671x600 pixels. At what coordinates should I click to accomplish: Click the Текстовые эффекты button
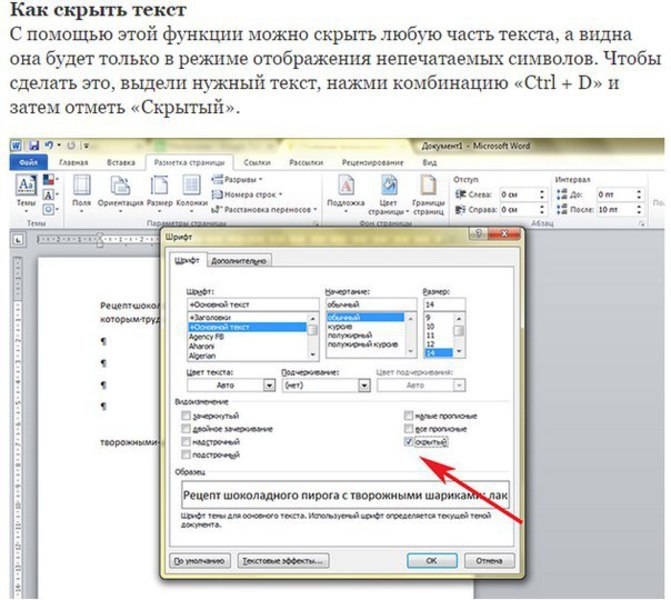283,560
